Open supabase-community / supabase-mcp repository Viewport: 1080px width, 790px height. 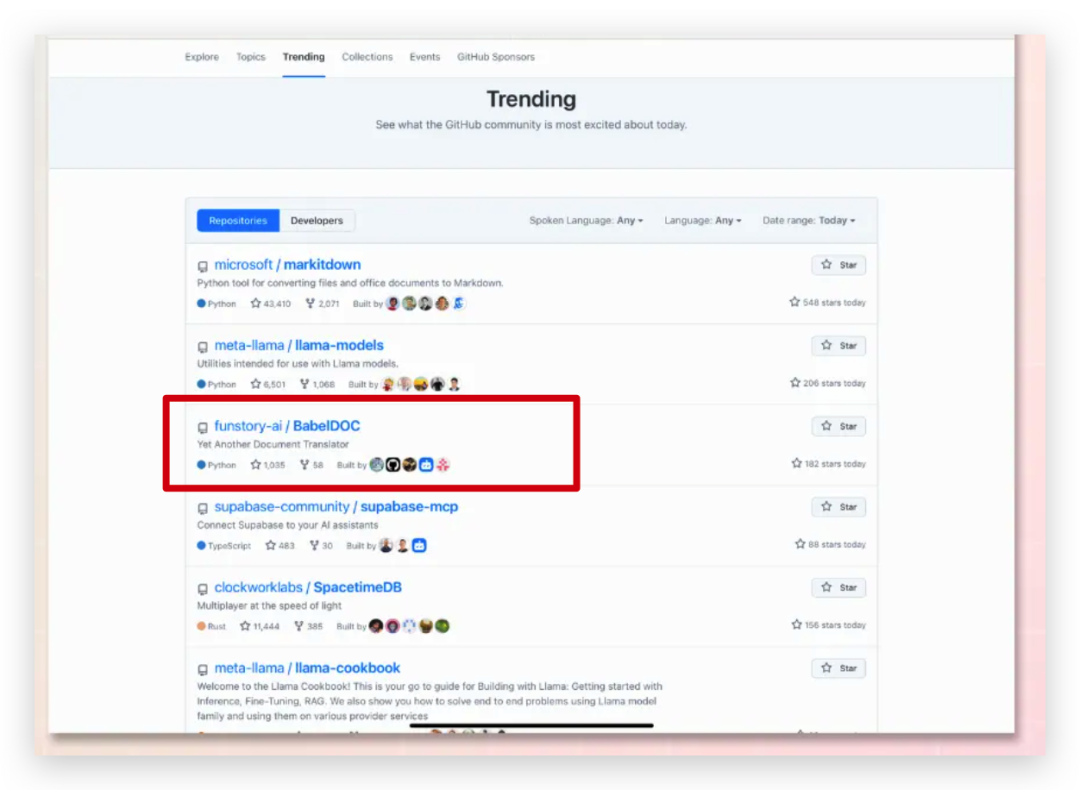[x=336, y=506]
